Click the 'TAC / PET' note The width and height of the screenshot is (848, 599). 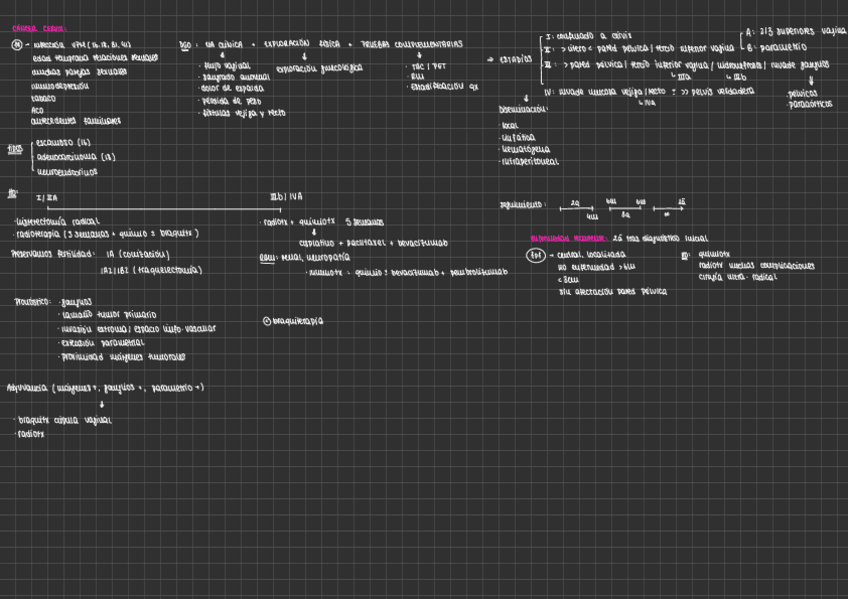pyautogui.click(x=427, y=66)
